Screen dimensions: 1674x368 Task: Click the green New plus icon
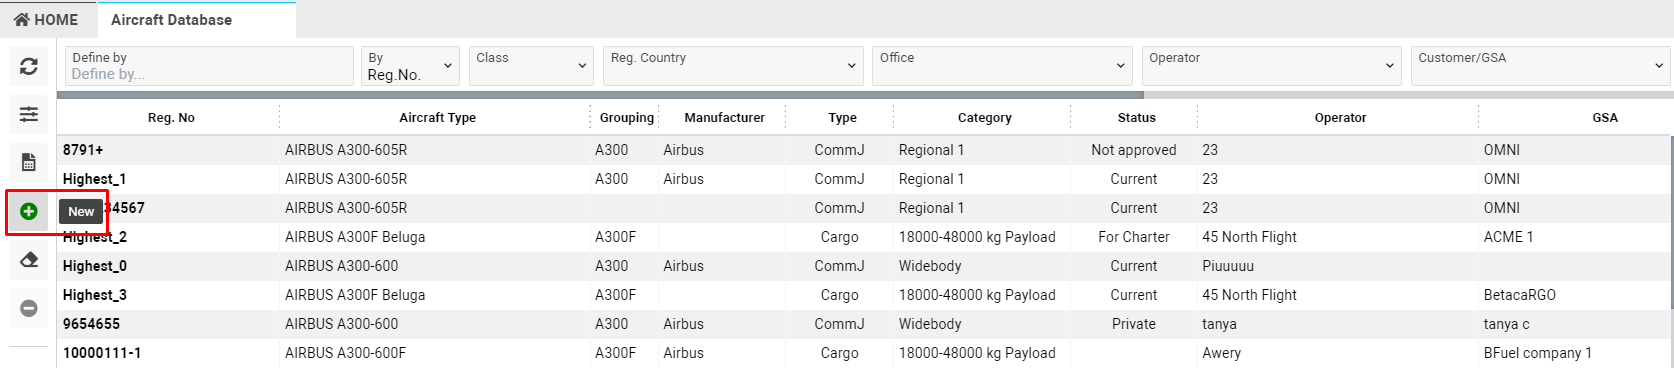(x=28, y=211)
